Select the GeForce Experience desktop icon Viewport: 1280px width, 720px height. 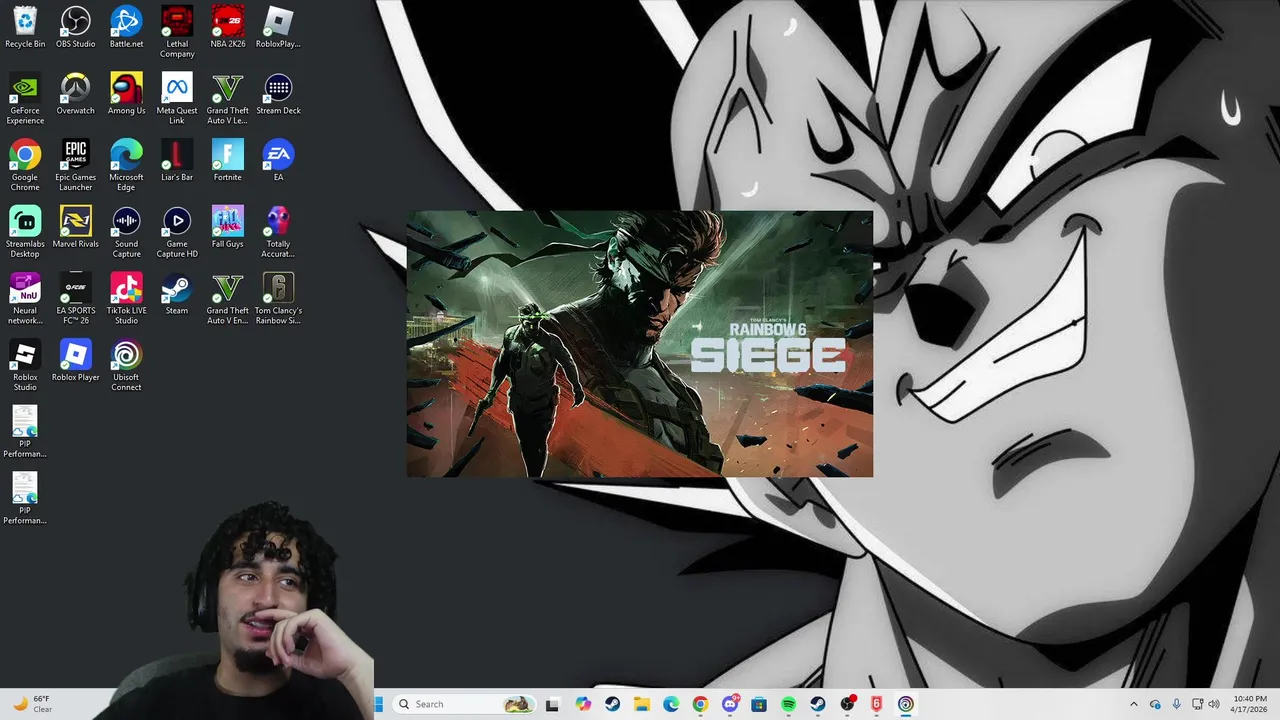coord(25,99)
